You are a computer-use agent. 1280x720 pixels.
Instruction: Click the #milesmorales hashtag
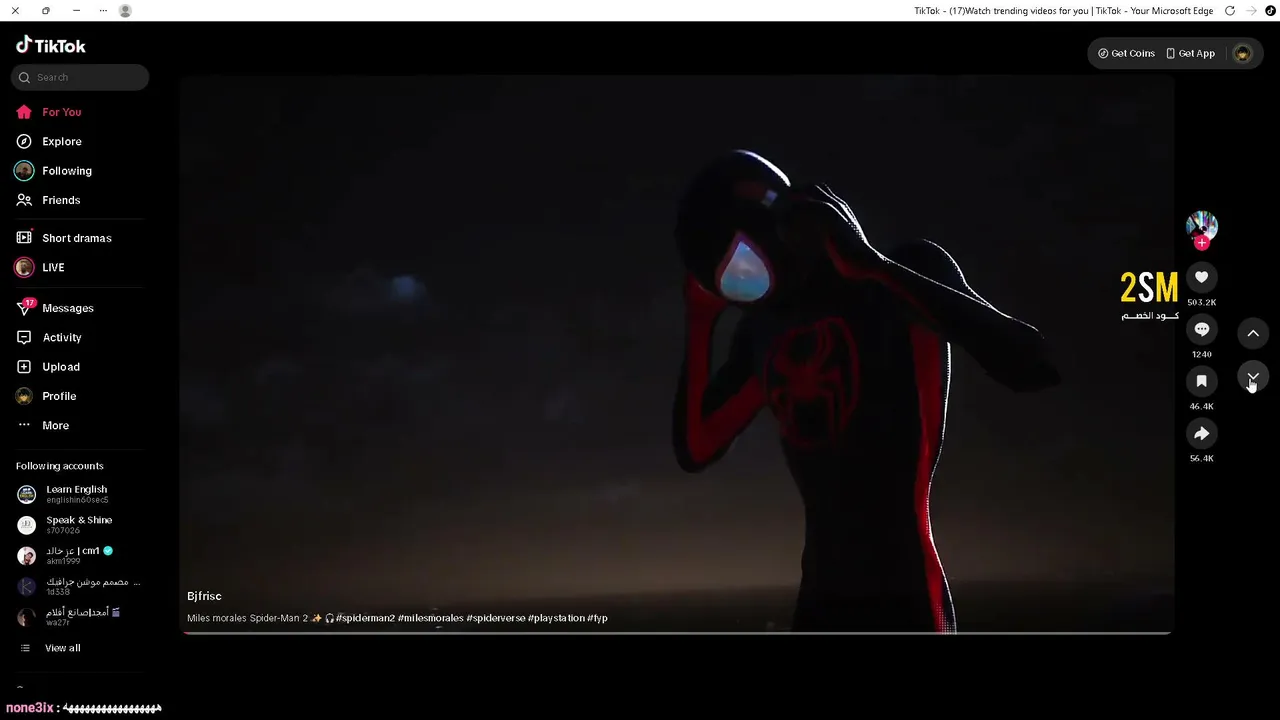pos(430,618)
